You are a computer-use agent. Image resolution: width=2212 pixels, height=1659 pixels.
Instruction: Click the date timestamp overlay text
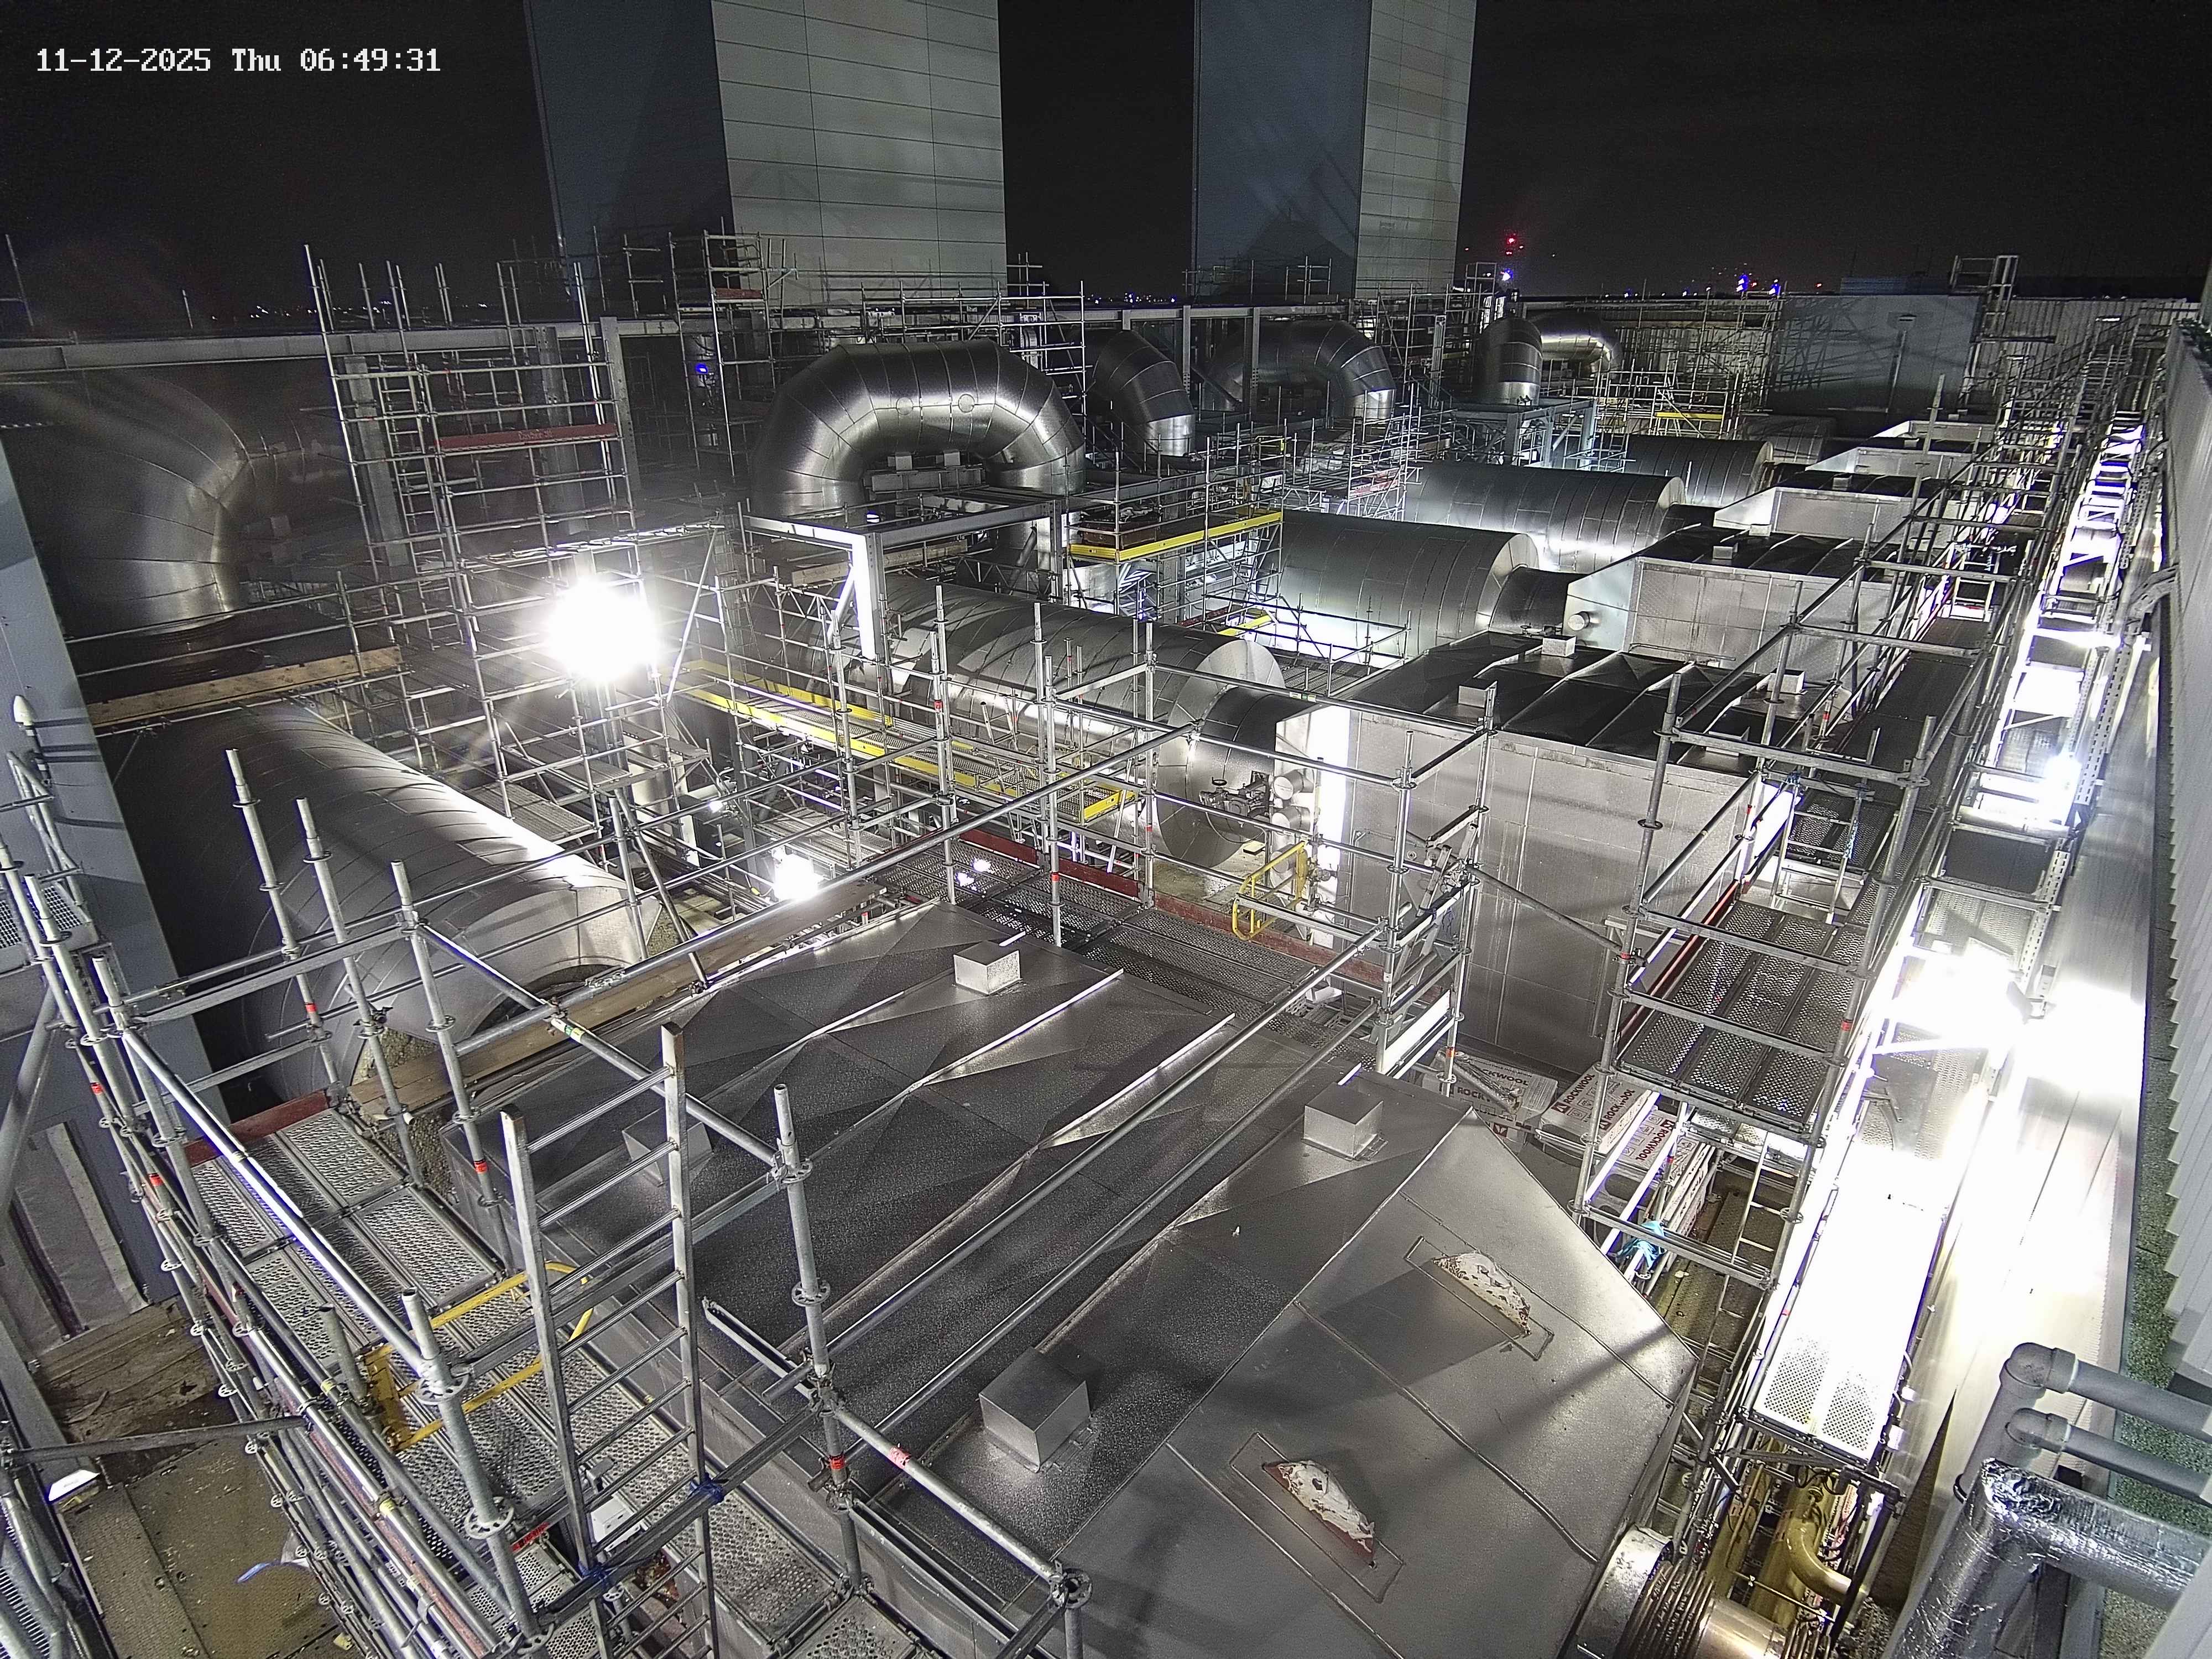123,61
